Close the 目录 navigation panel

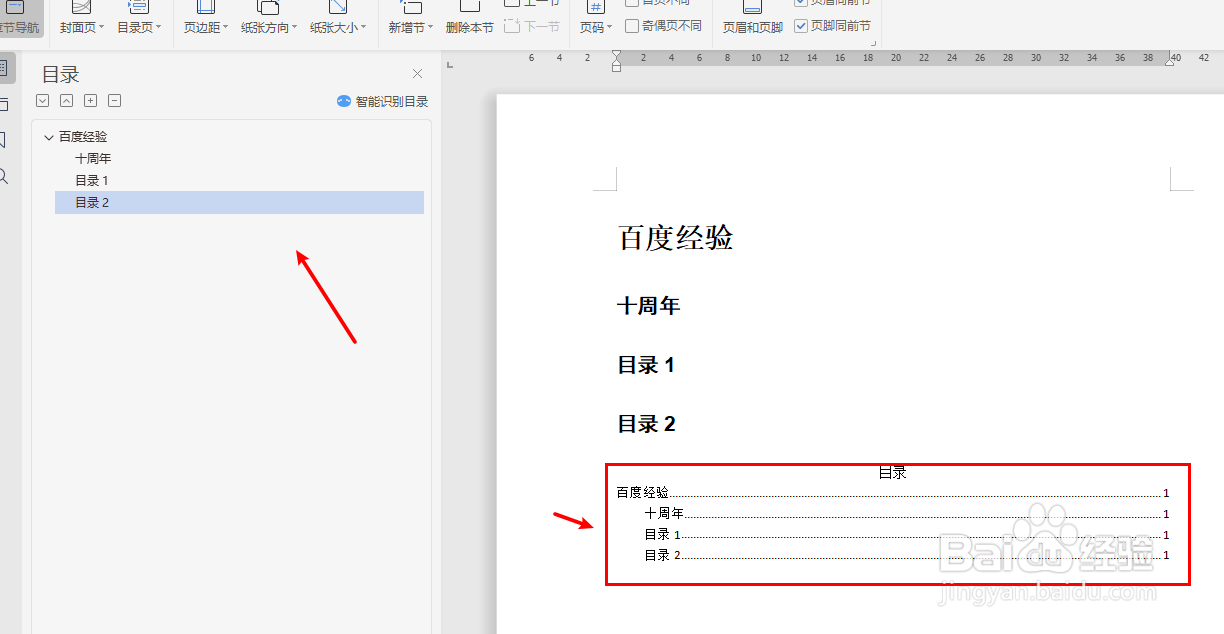pyautogui.click(x=418, y=73)
